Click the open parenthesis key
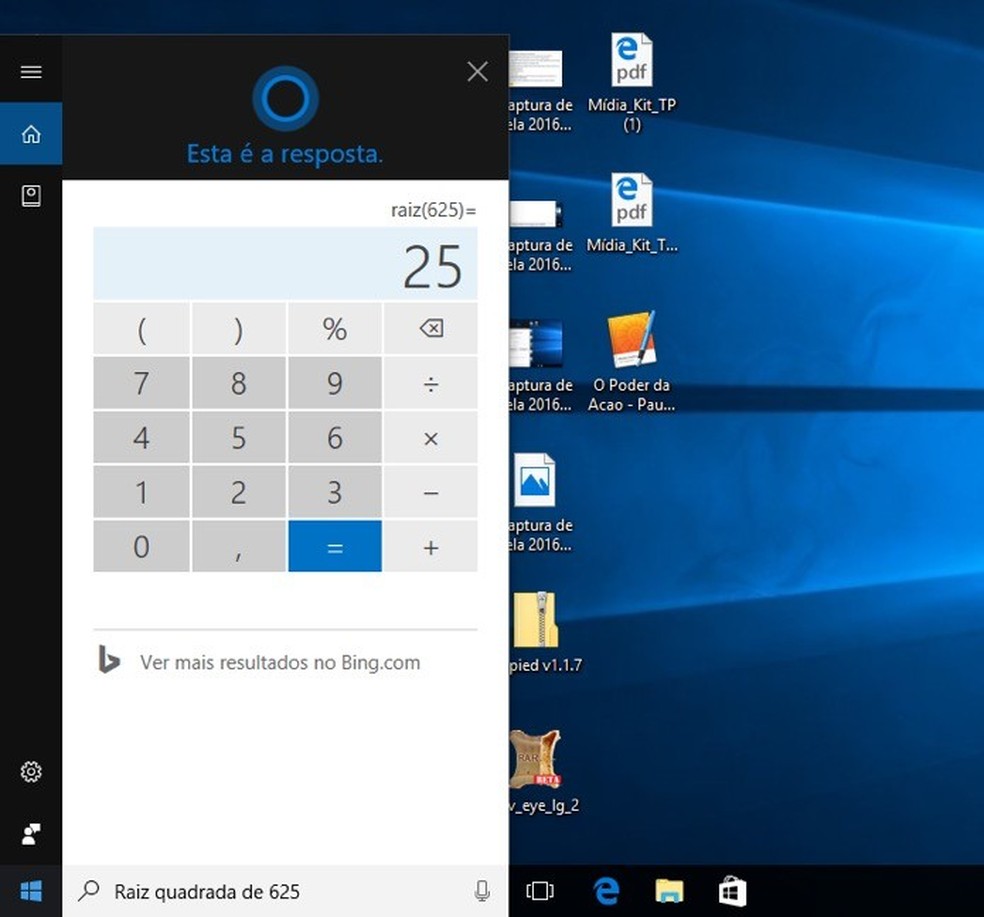984x917 pixels. 142,328
